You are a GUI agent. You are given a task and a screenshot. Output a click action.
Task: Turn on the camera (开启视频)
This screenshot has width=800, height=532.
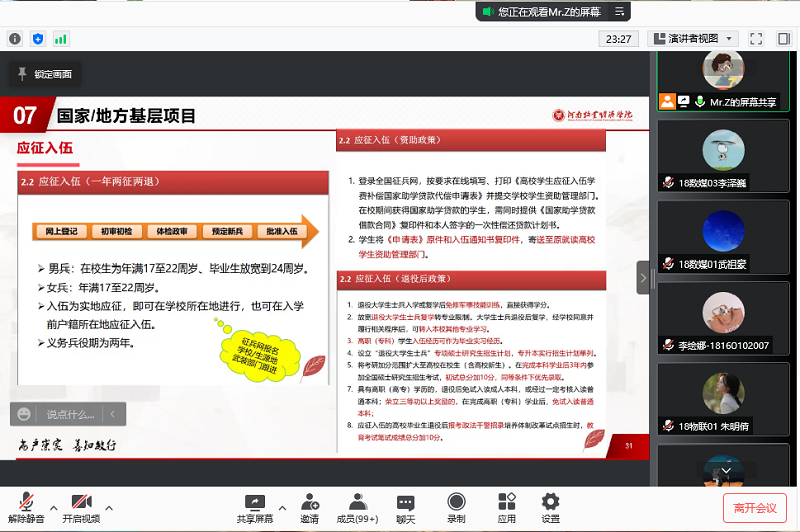(81, 503)
